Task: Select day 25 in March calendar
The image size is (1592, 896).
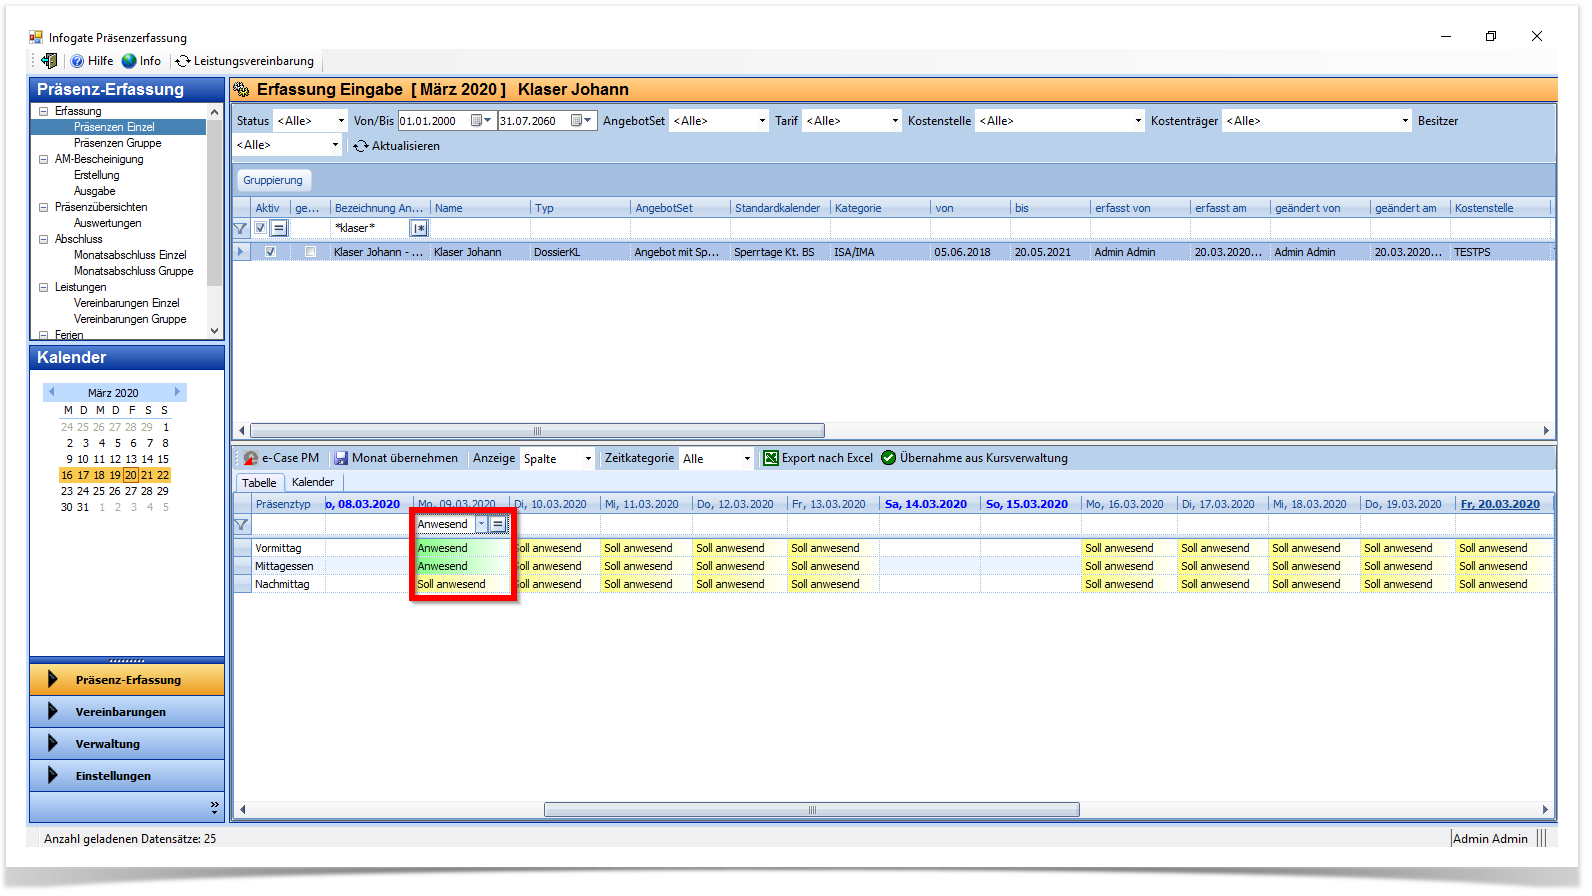Action: point(99,491)
